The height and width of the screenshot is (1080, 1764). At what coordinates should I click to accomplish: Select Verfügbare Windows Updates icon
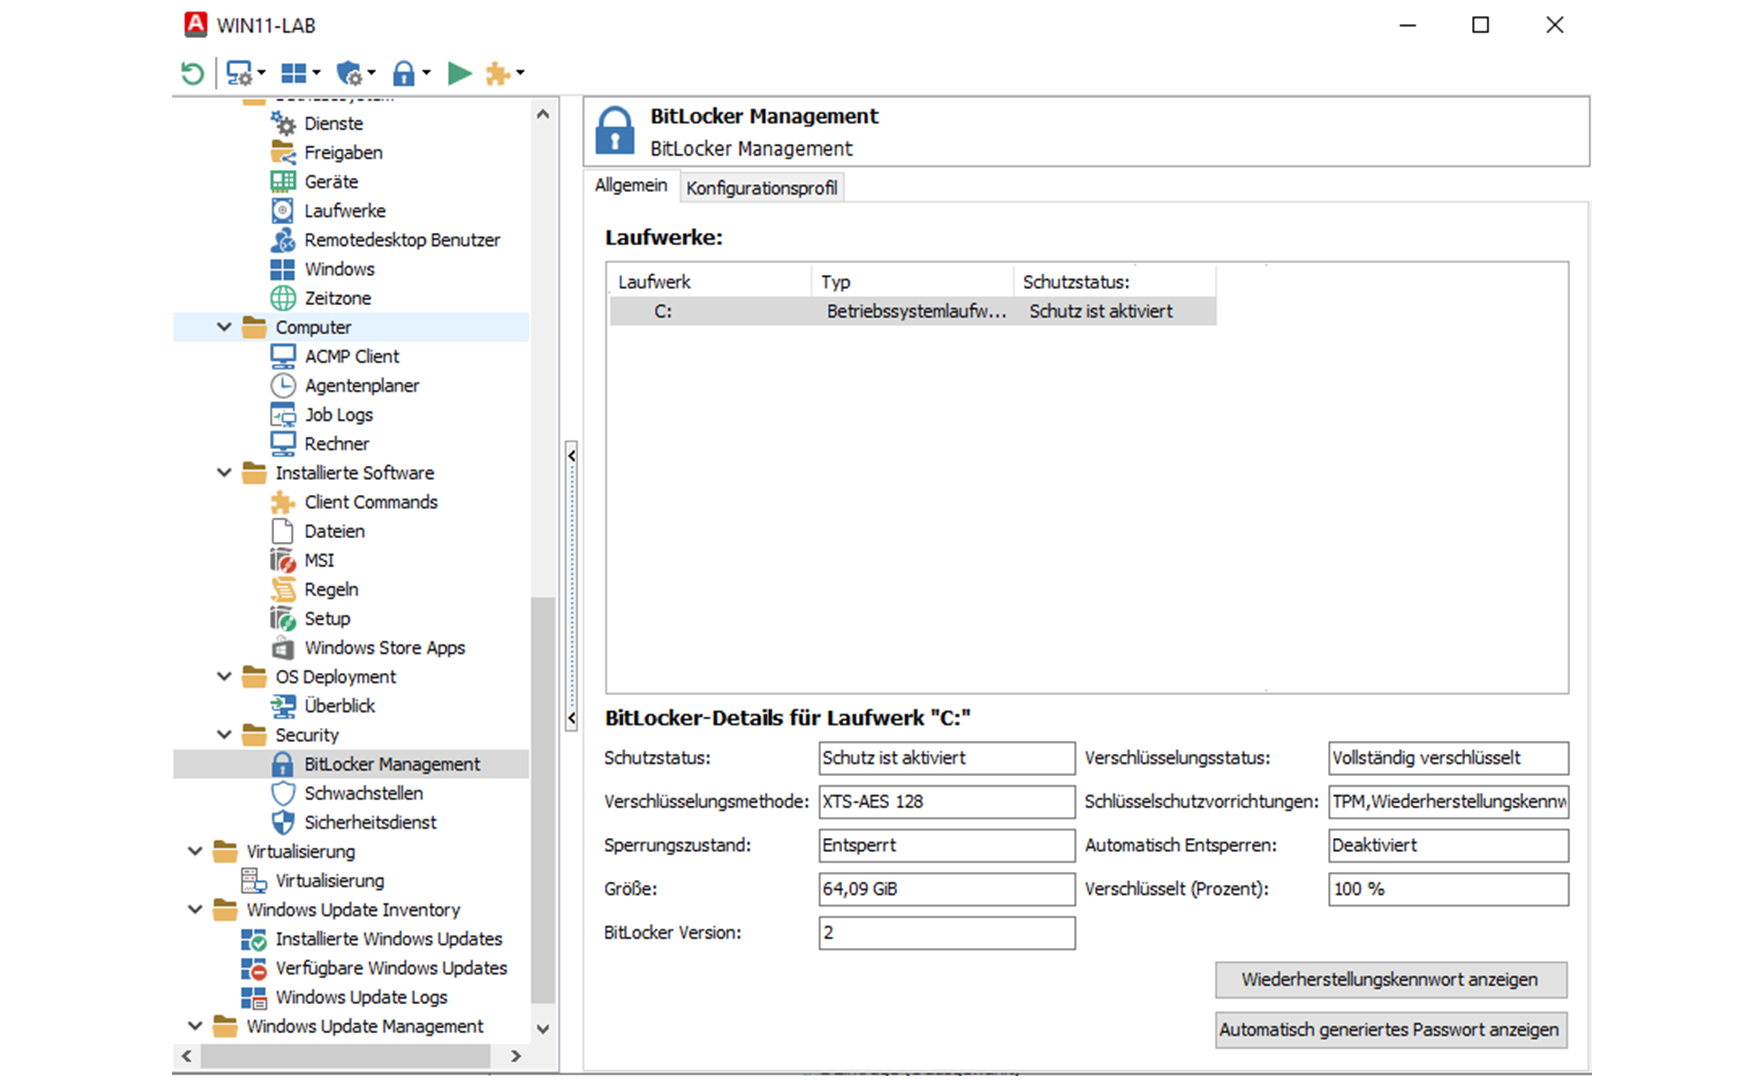point(254,968)
